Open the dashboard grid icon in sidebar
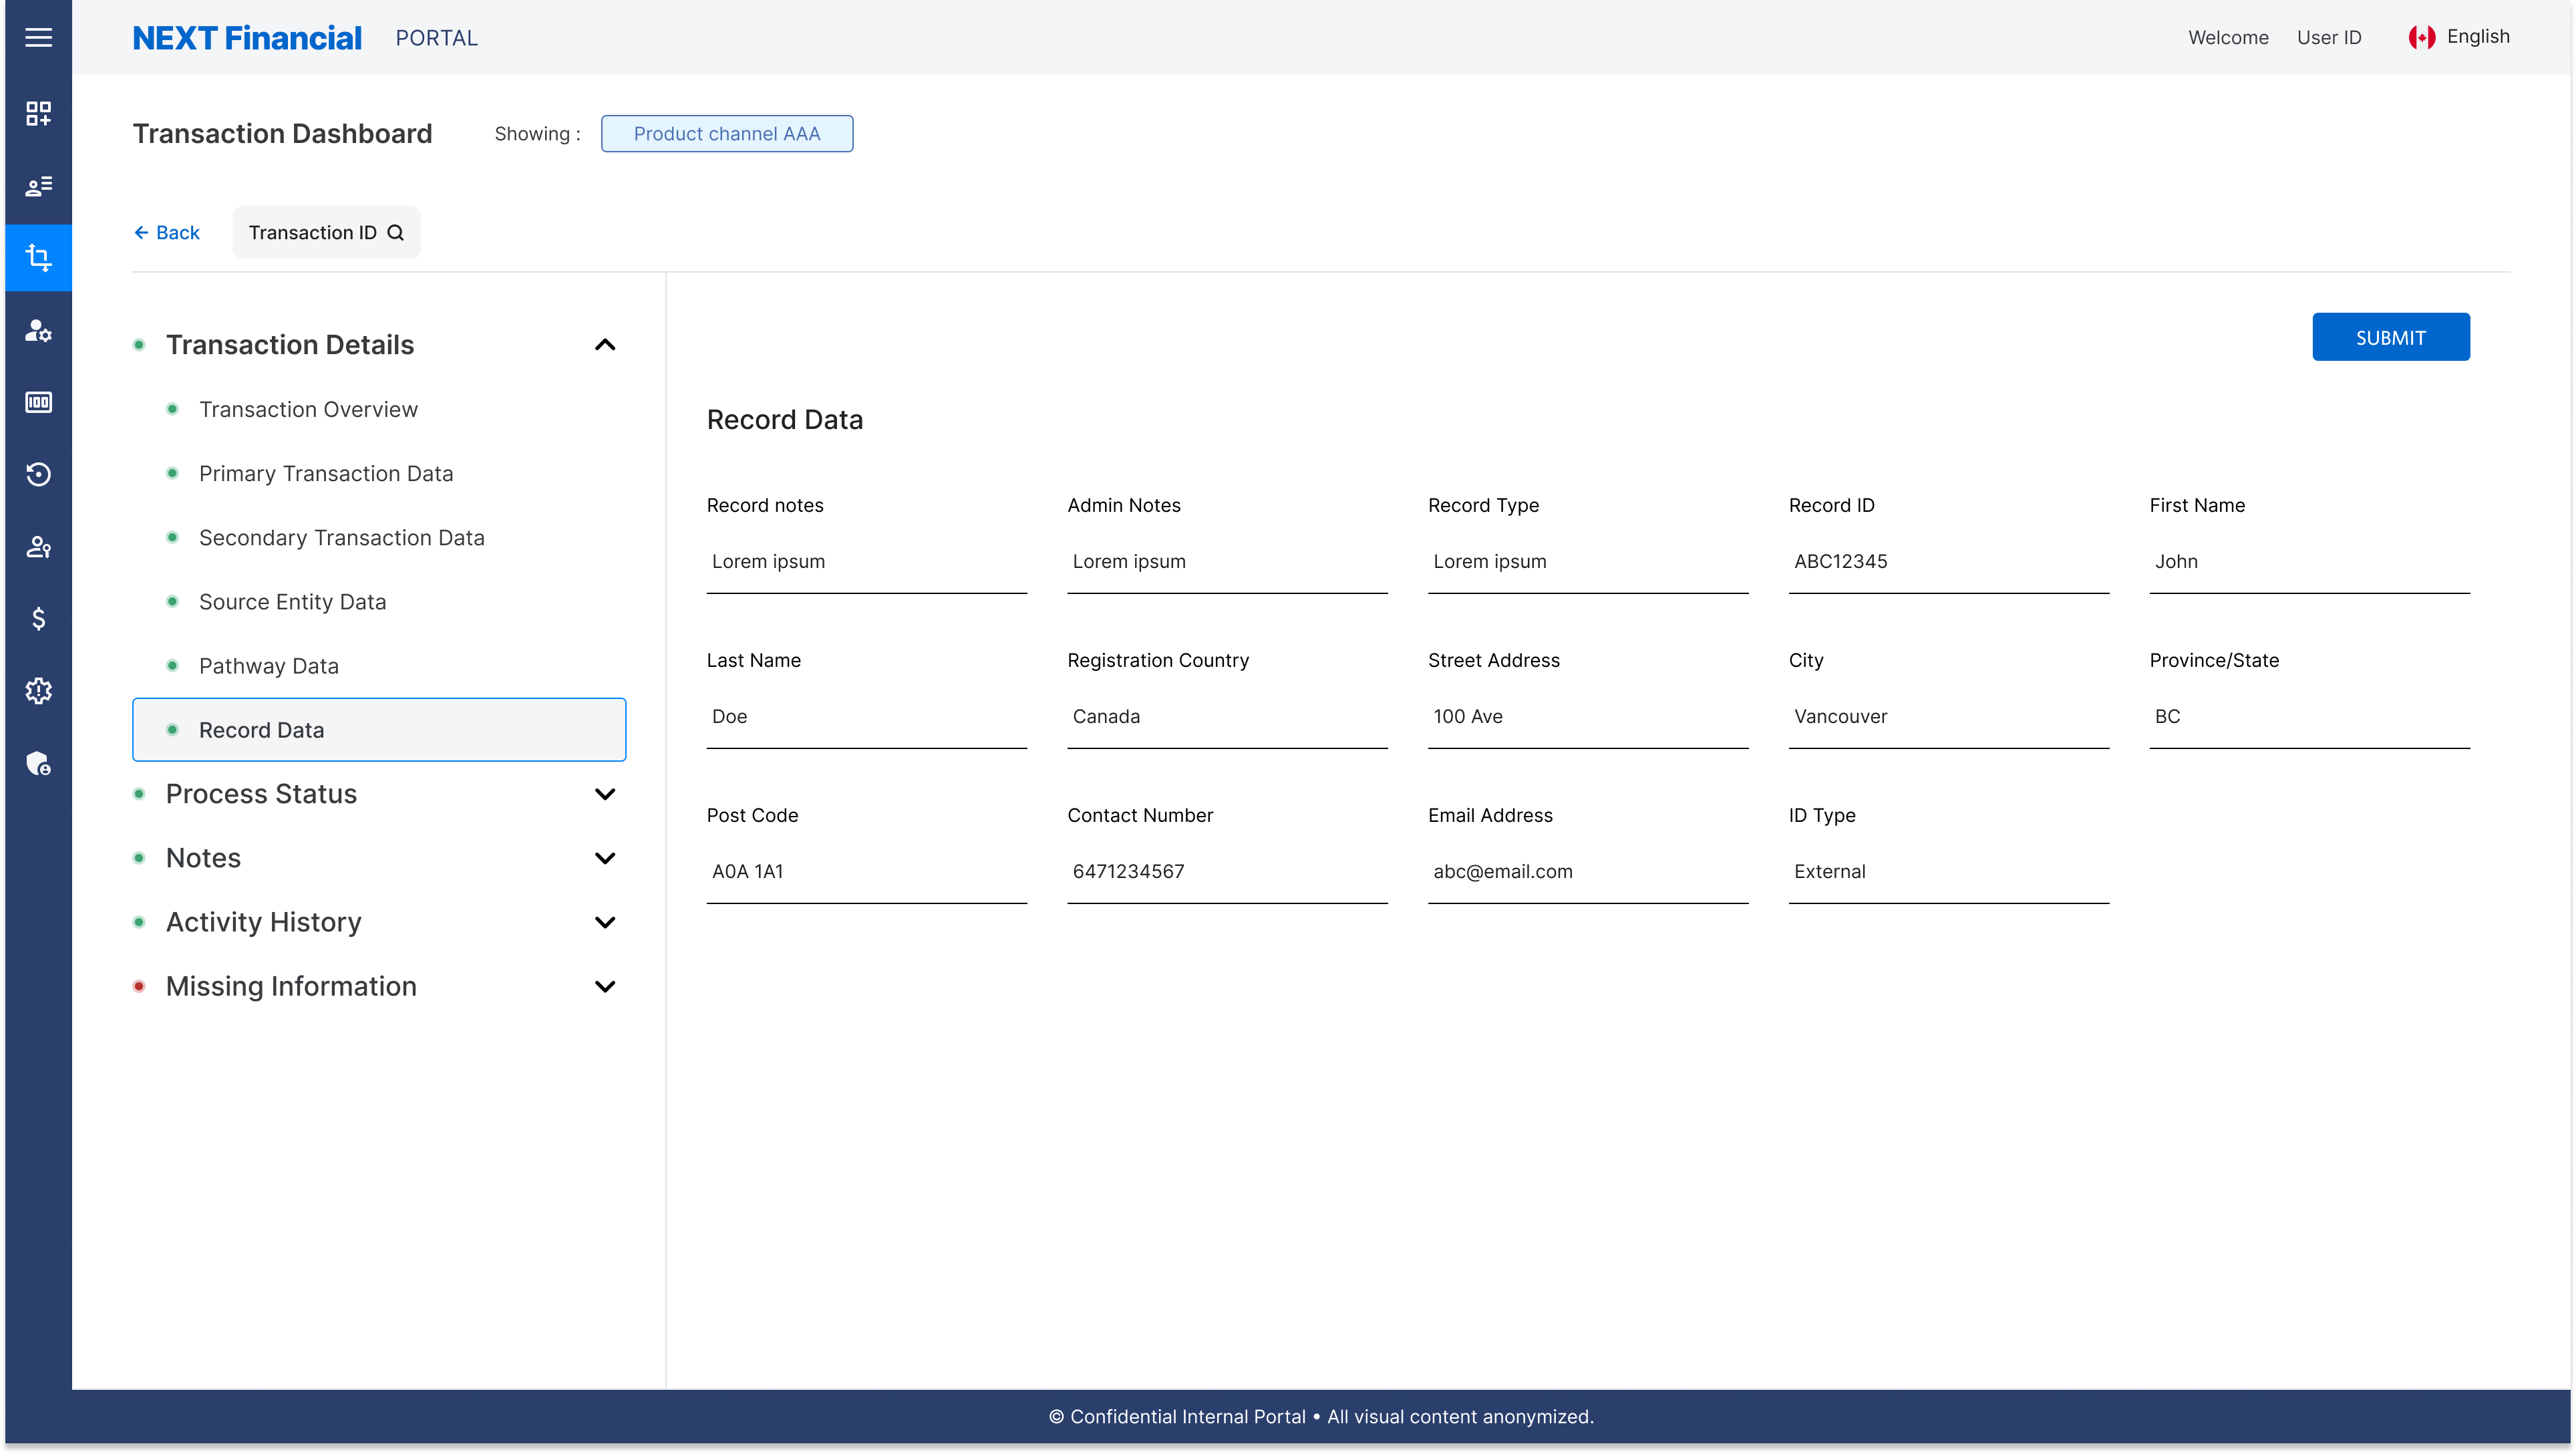The image size is (2576, 1454). 39,113
